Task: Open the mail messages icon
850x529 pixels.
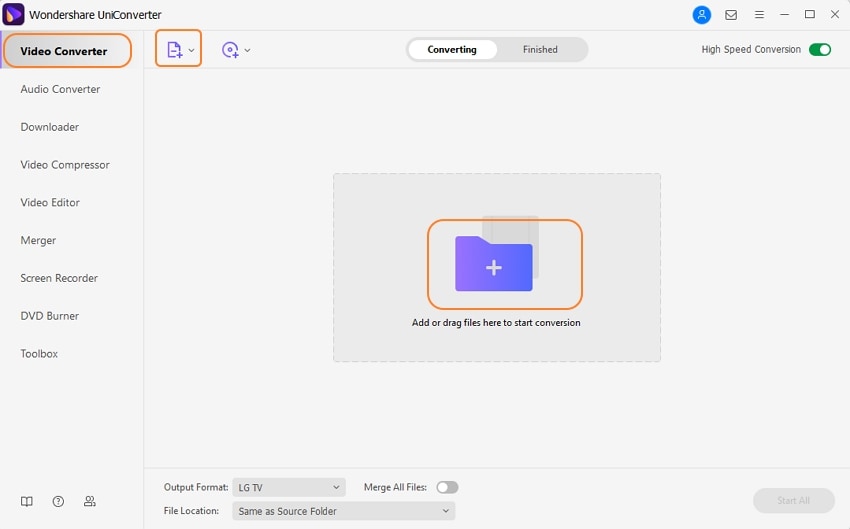Action: point(731,15)
